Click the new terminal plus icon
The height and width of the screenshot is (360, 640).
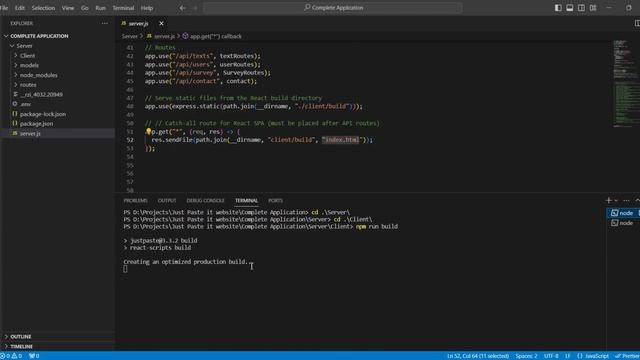(609, 200)
